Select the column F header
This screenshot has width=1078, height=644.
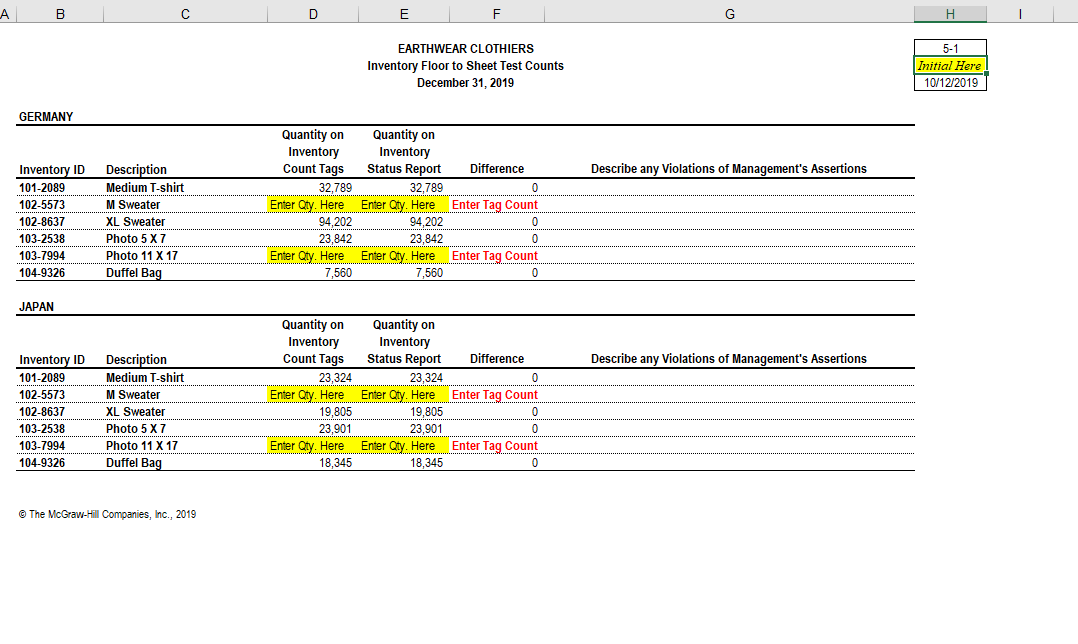(x=496, y=14)
